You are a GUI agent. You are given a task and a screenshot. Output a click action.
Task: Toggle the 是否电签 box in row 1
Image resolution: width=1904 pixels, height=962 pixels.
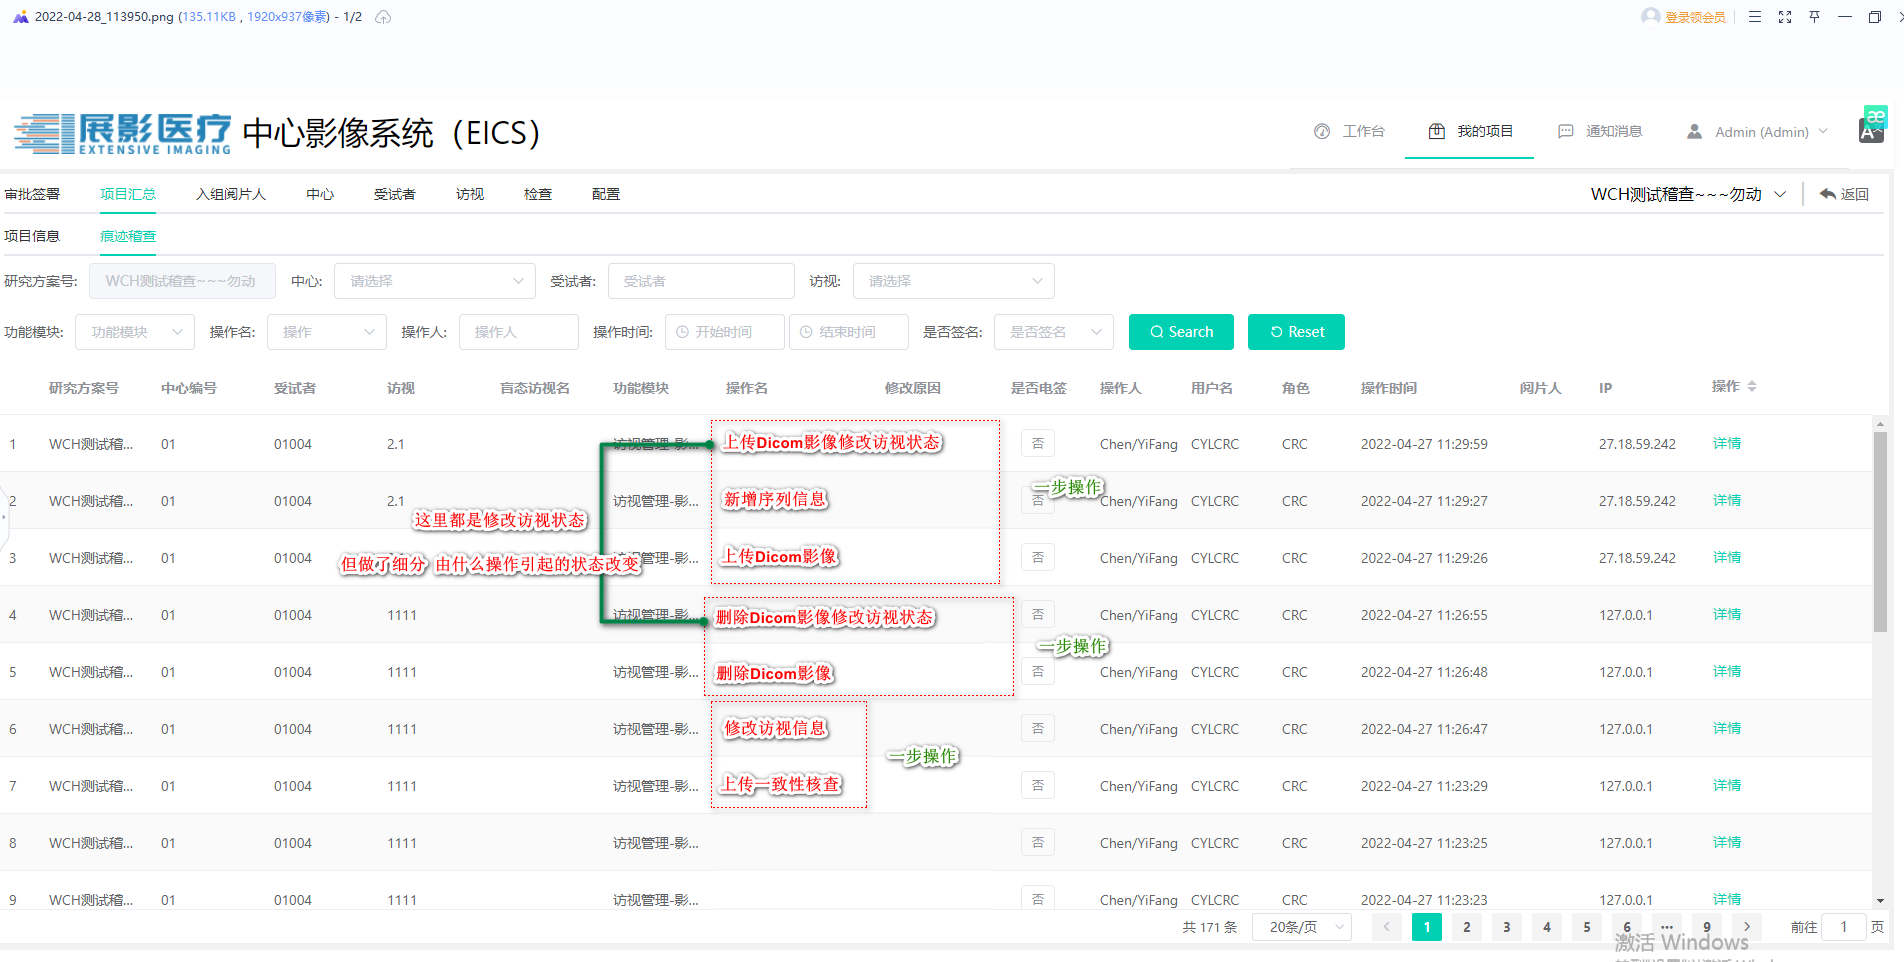coord(1038,443)
